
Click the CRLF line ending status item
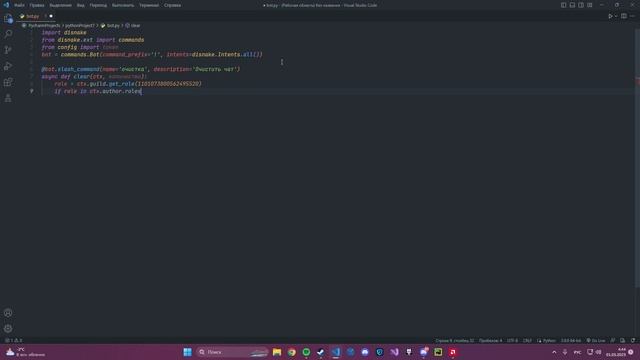(x=527, y=340)
